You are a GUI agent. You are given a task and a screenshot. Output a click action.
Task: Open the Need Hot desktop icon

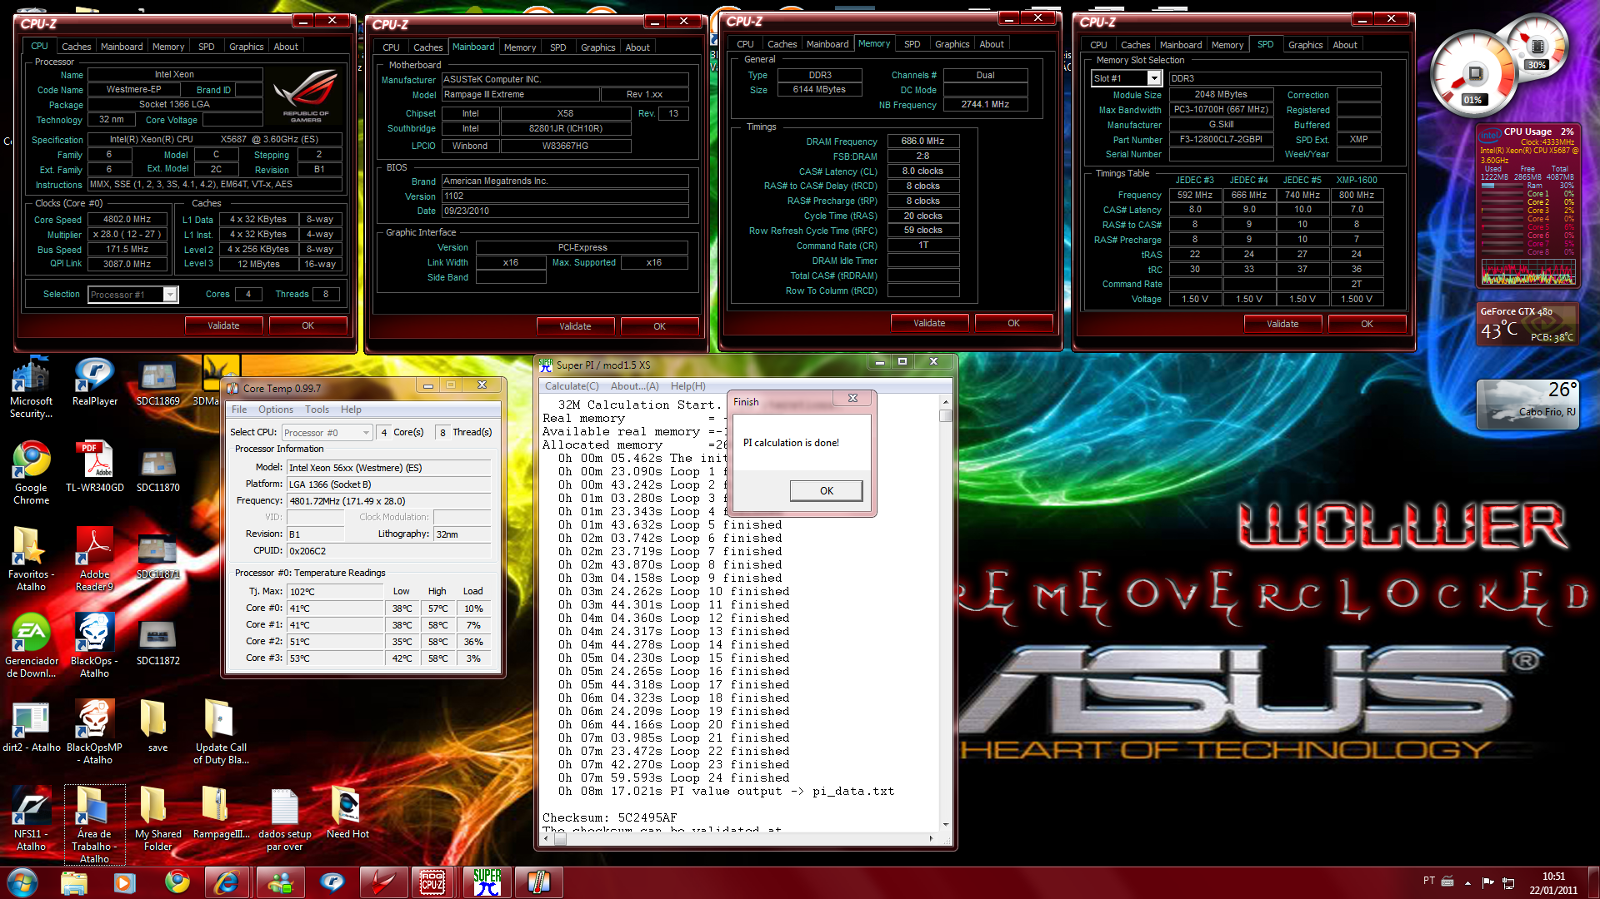(x=347, y=813)
